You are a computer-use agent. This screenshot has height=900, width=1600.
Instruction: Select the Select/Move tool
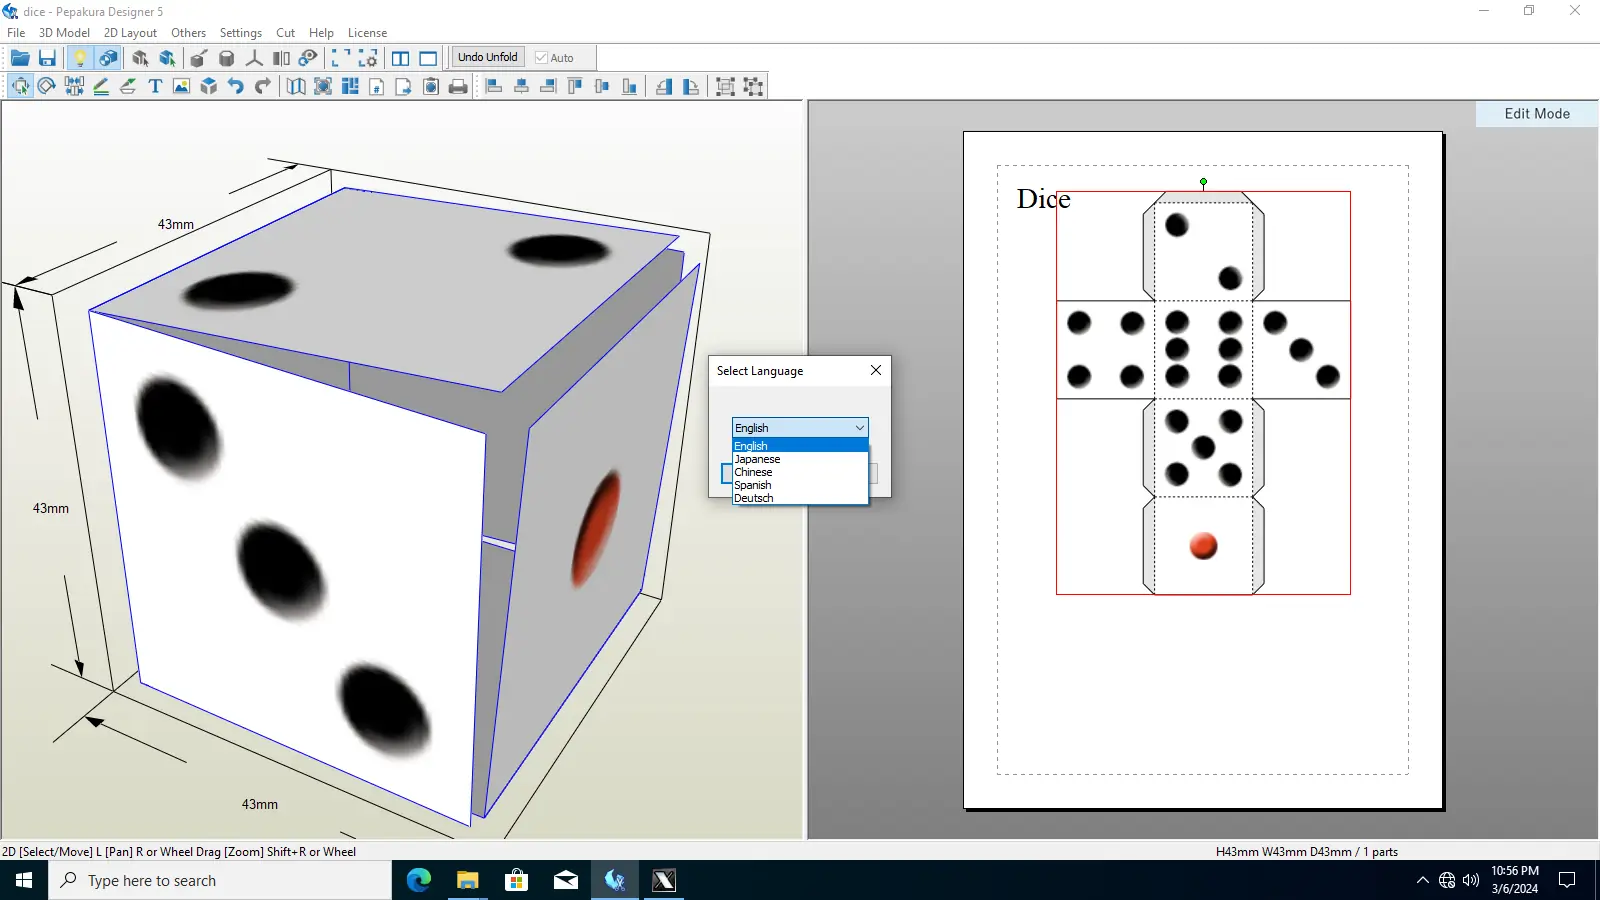tap(20, 86)
